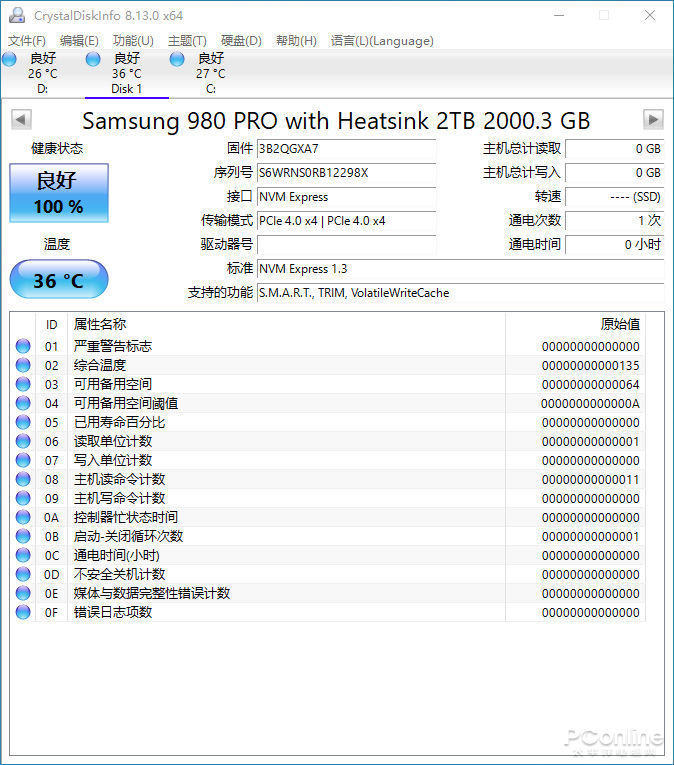The width and height of the screenshot is (674, 765).
Task: Click the 标准 field NVM Express 1.3
Action: [460, 268]
